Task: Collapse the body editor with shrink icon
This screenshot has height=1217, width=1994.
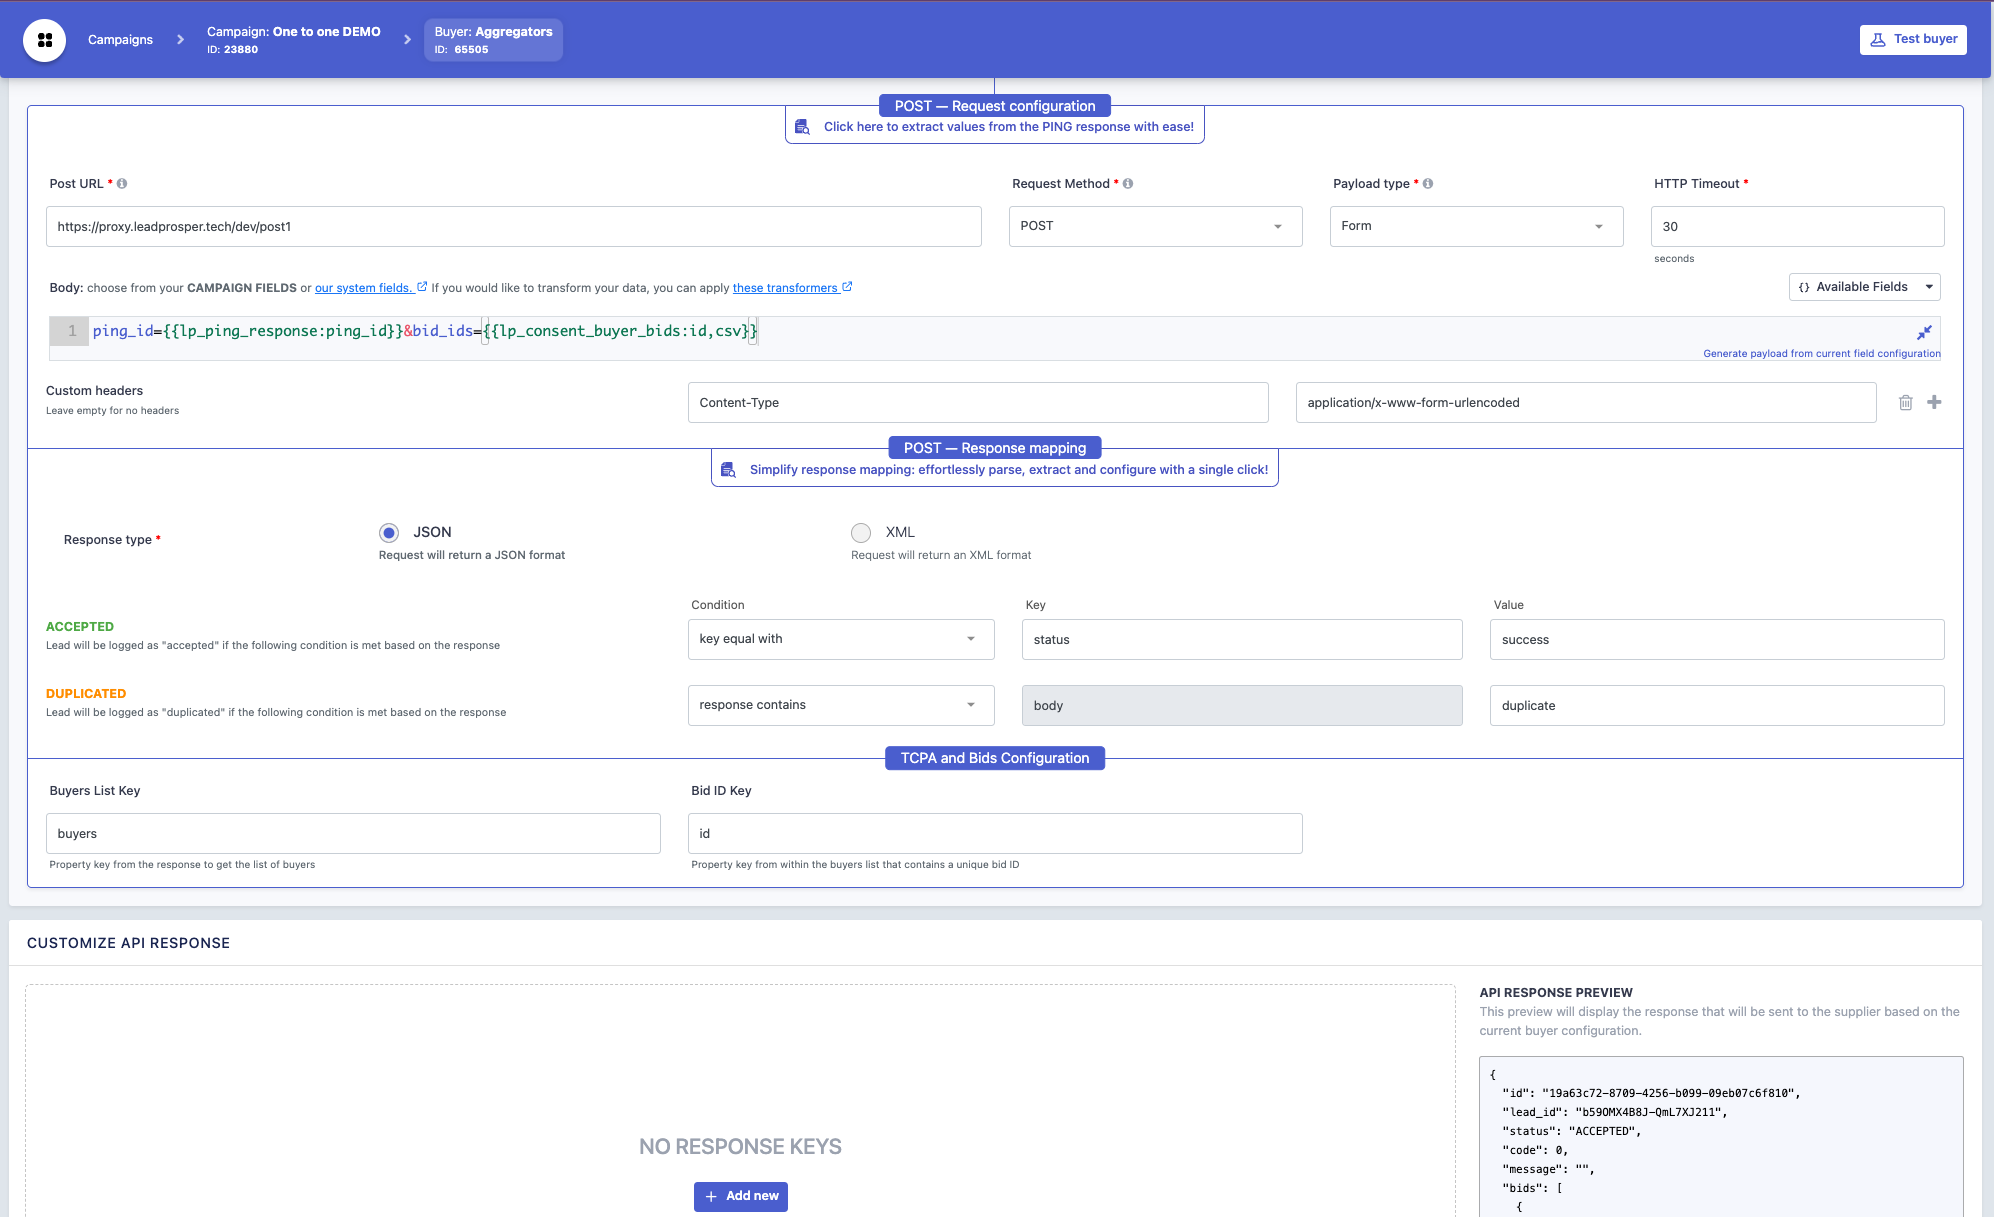Action: (1924, 332)
